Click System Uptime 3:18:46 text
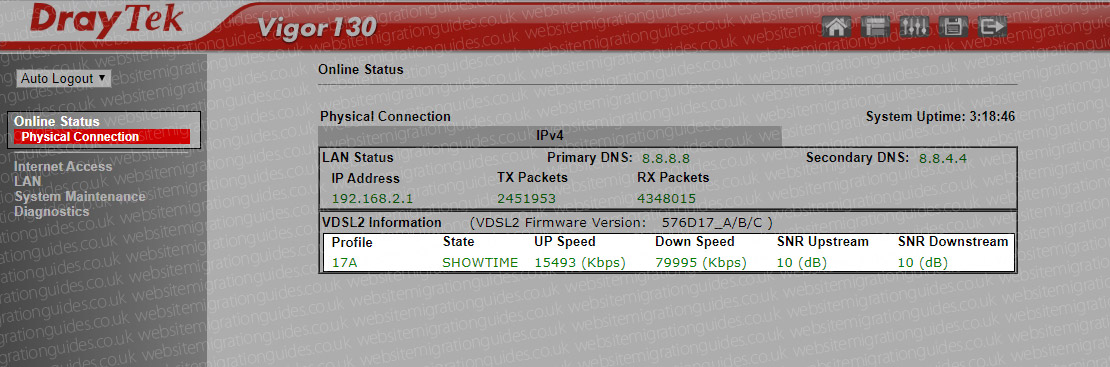 [x=940, y=116]
